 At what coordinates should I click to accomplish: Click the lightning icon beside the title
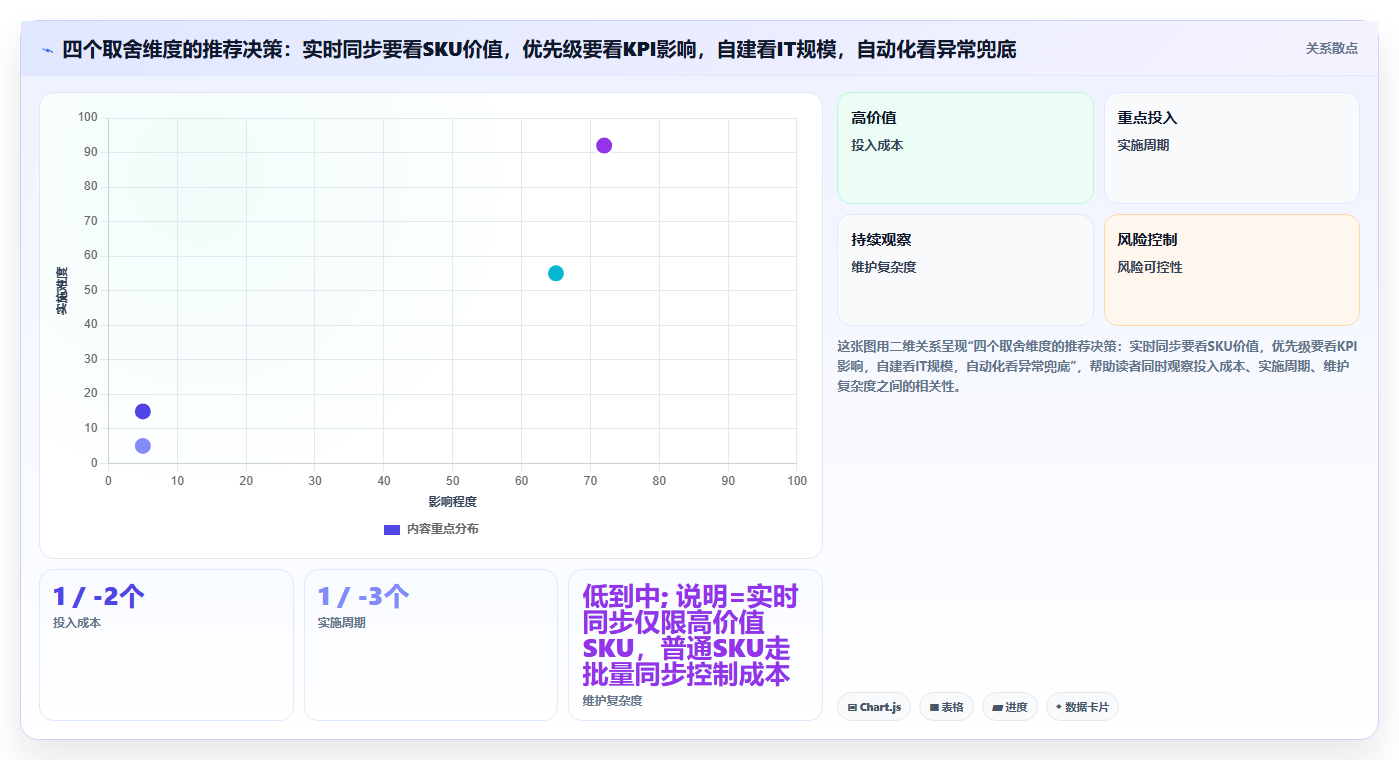point(47,50)
